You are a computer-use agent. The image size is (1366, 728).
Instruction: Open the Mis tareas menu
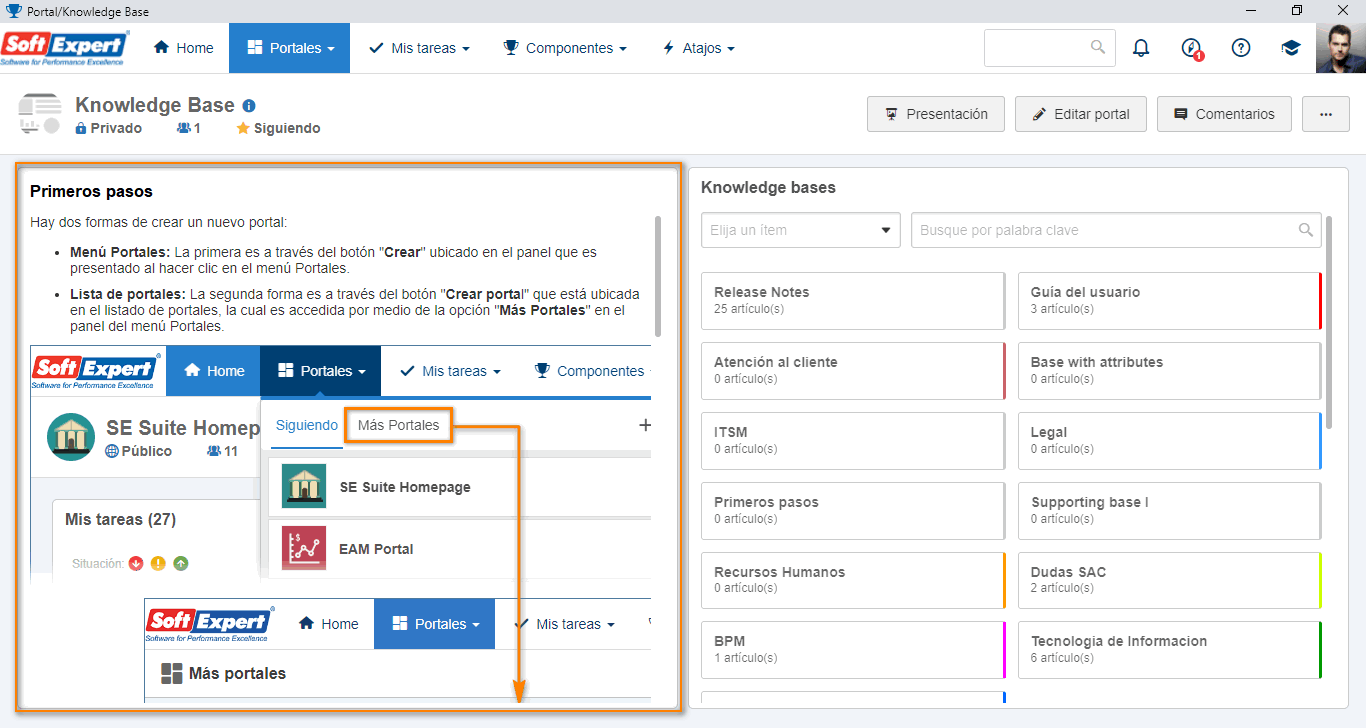(x=419, y=48)
